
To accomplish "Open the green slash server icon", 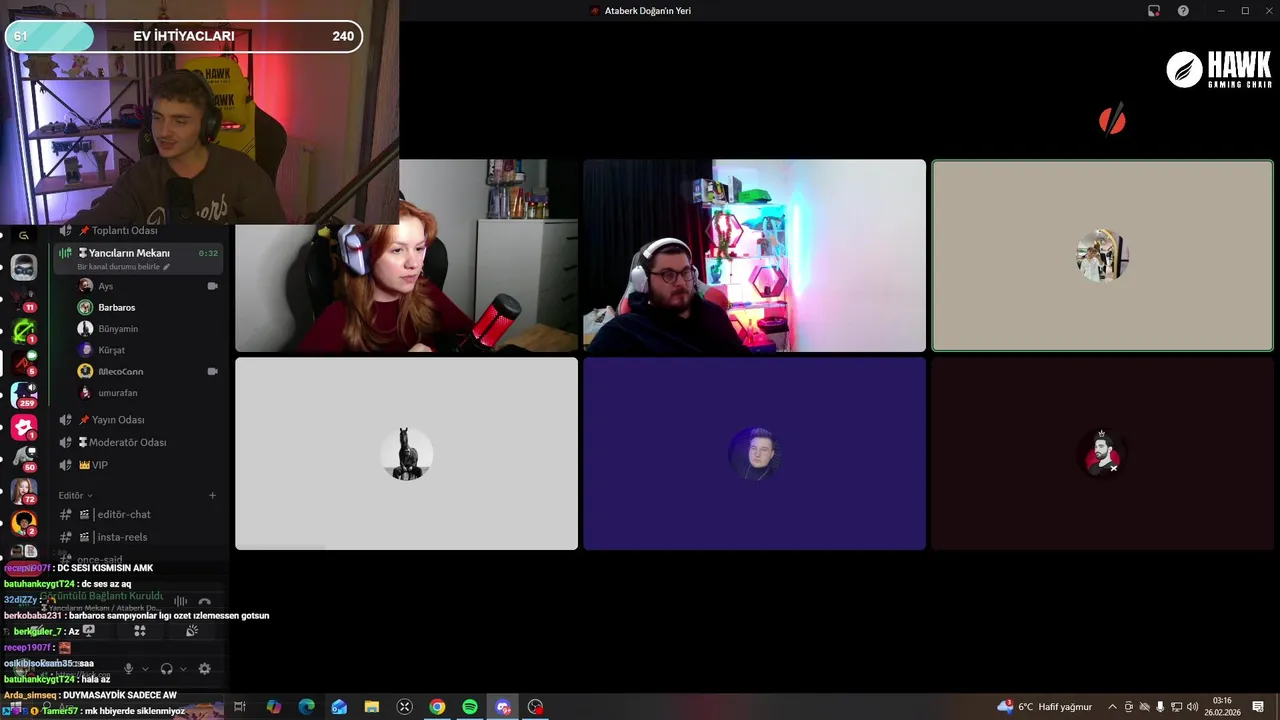I will [x=24, y=330].
